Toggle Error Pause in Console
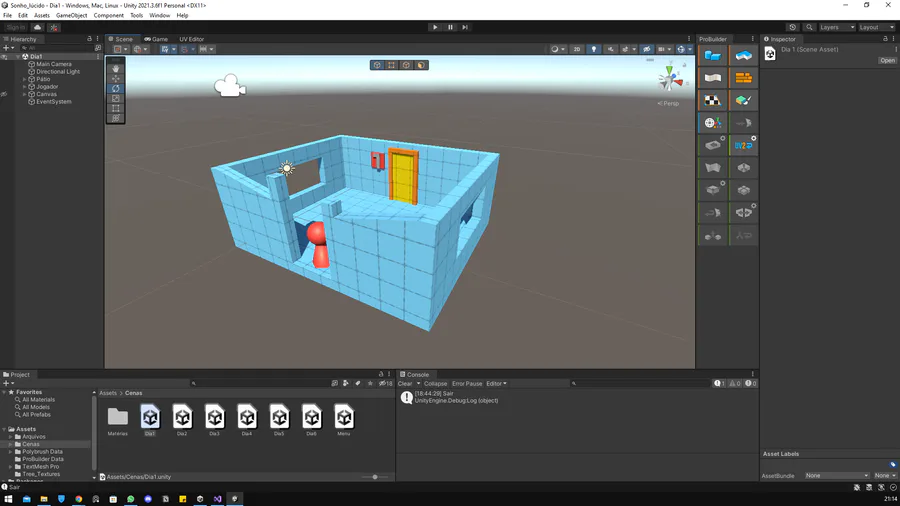The height and width of the screenshot is (506, 900). (467, 384)
